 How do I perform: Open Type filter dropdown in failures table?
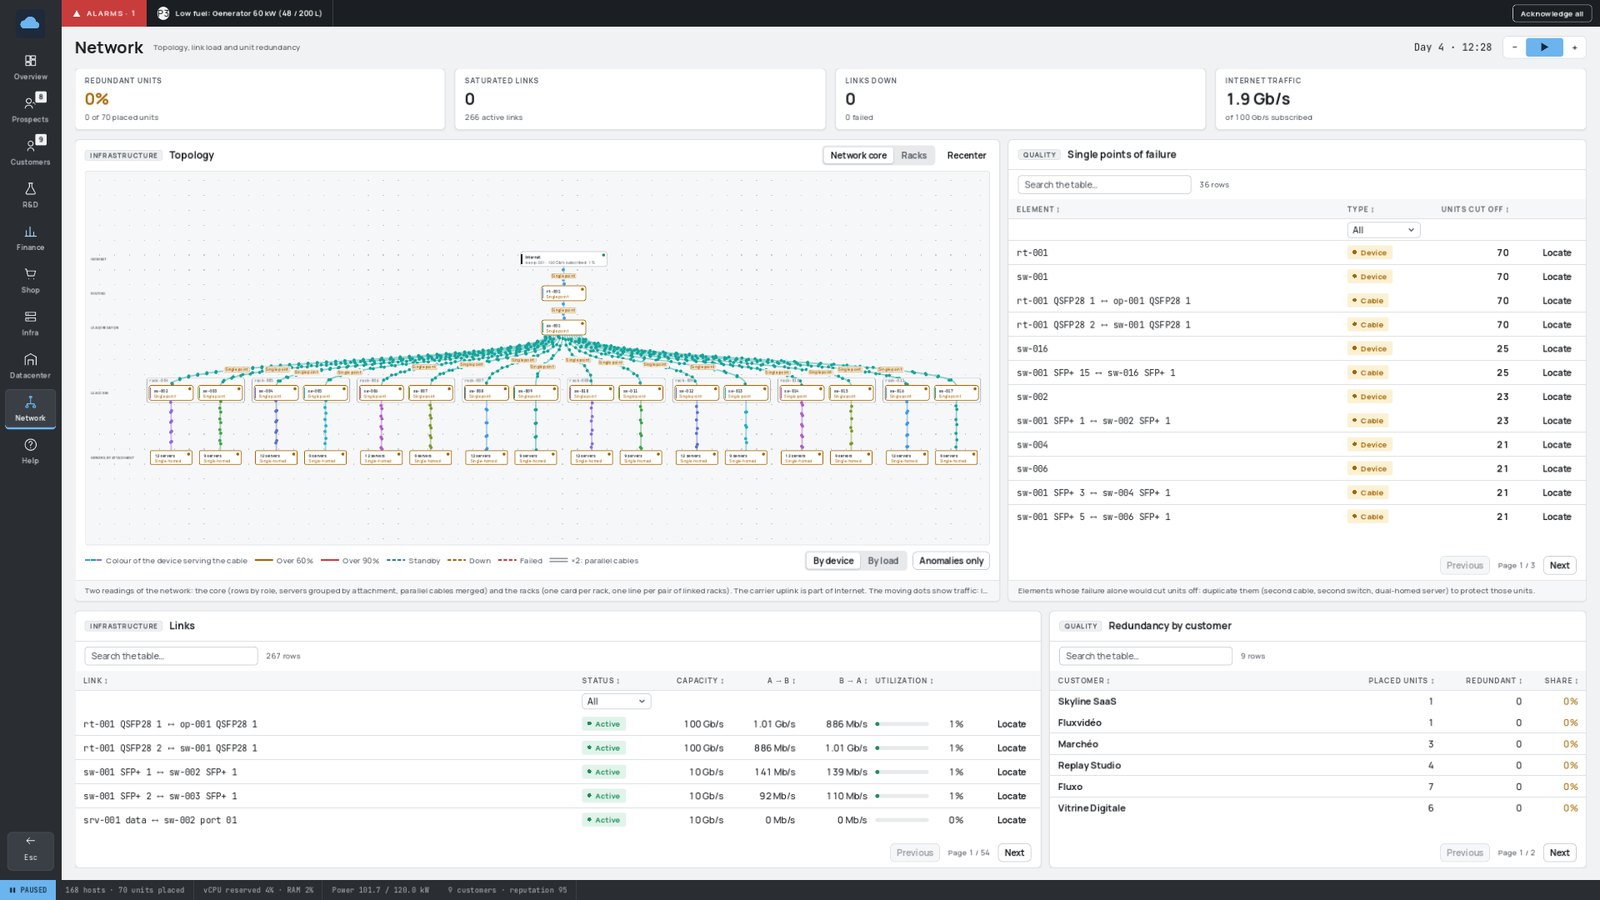(x=1383, y=230)
